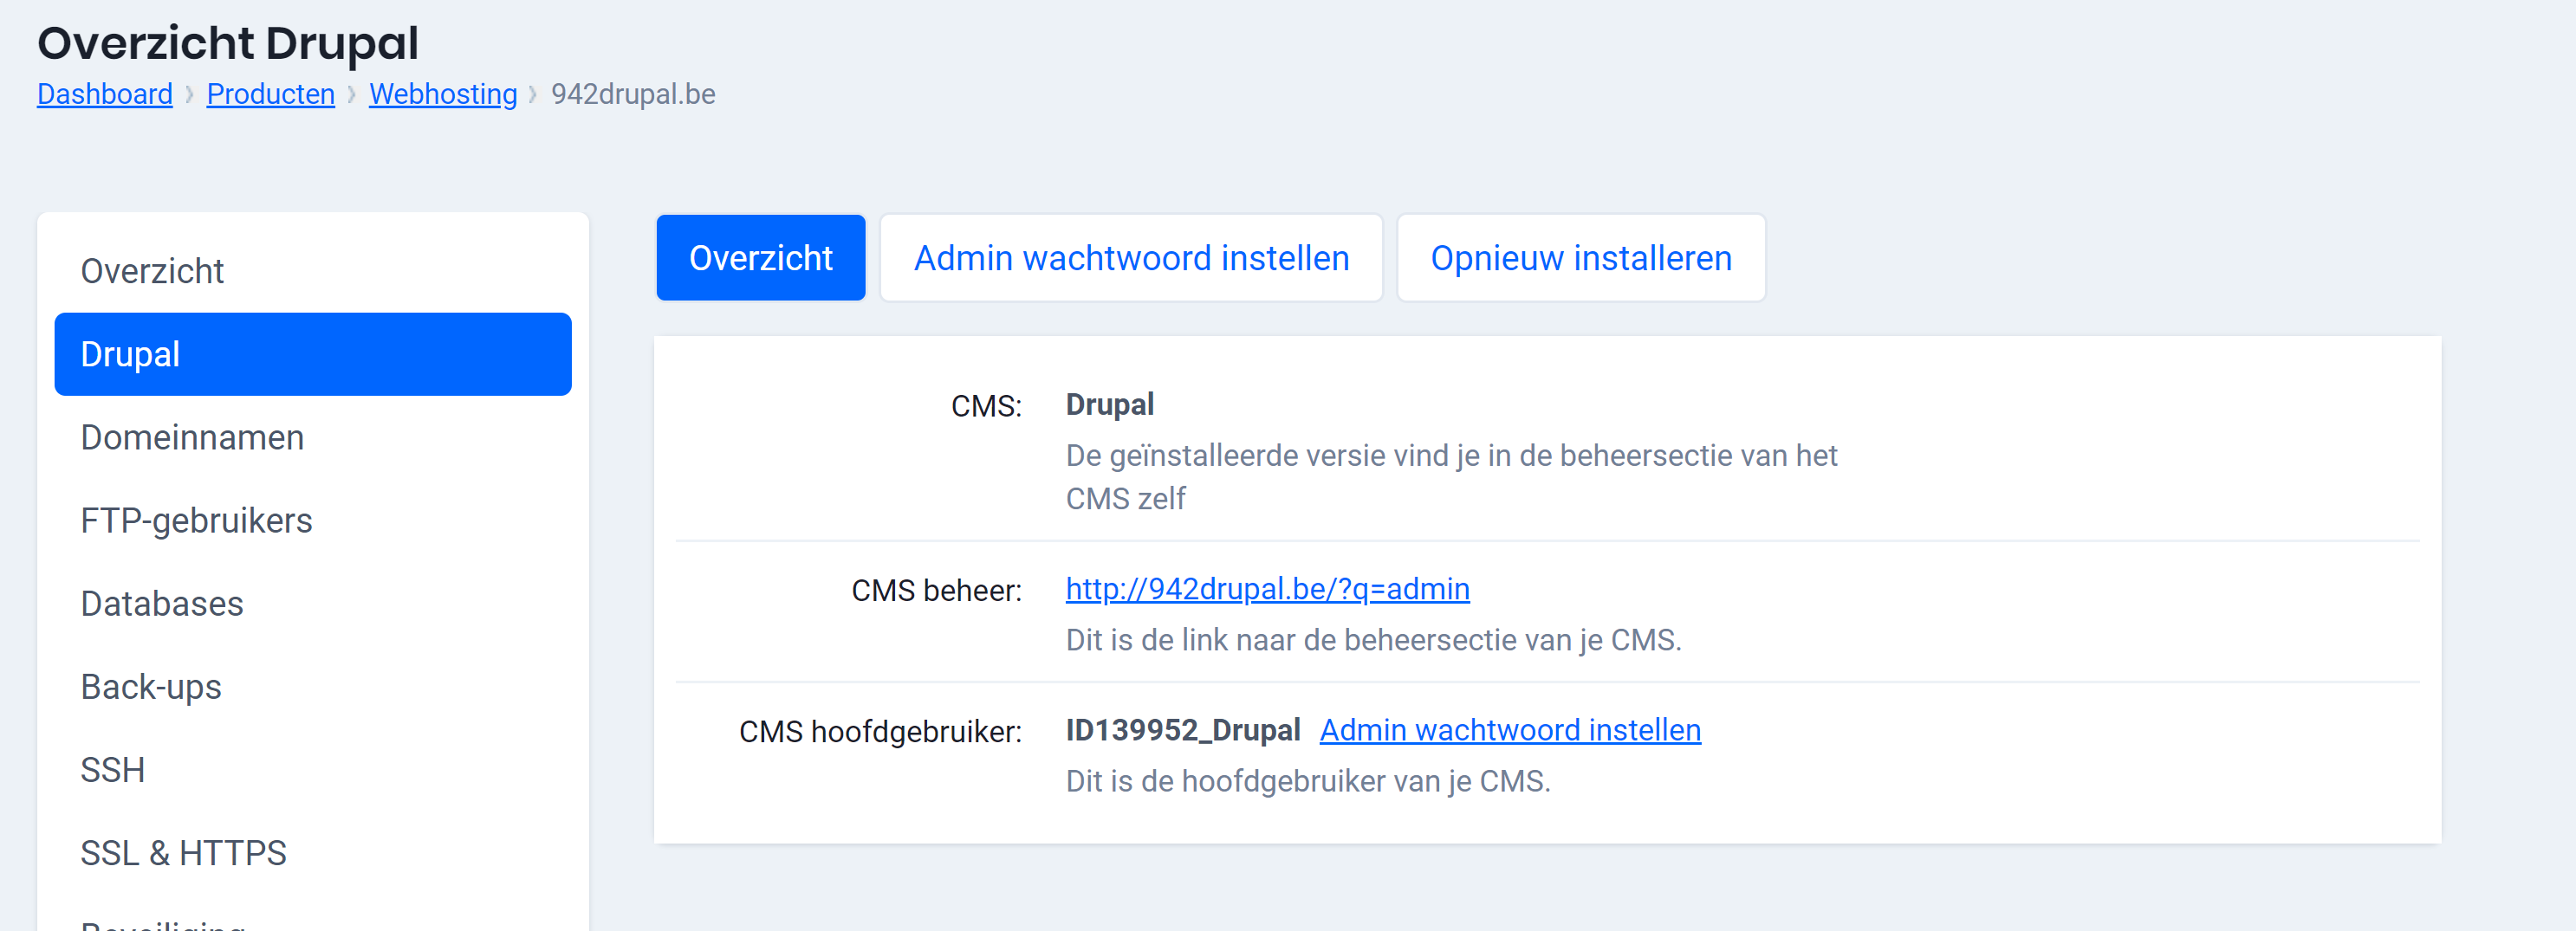
Task: Click Admin wachtwoord instellen next to CMS hoofdgebruiker
Action: point(1510,730)
